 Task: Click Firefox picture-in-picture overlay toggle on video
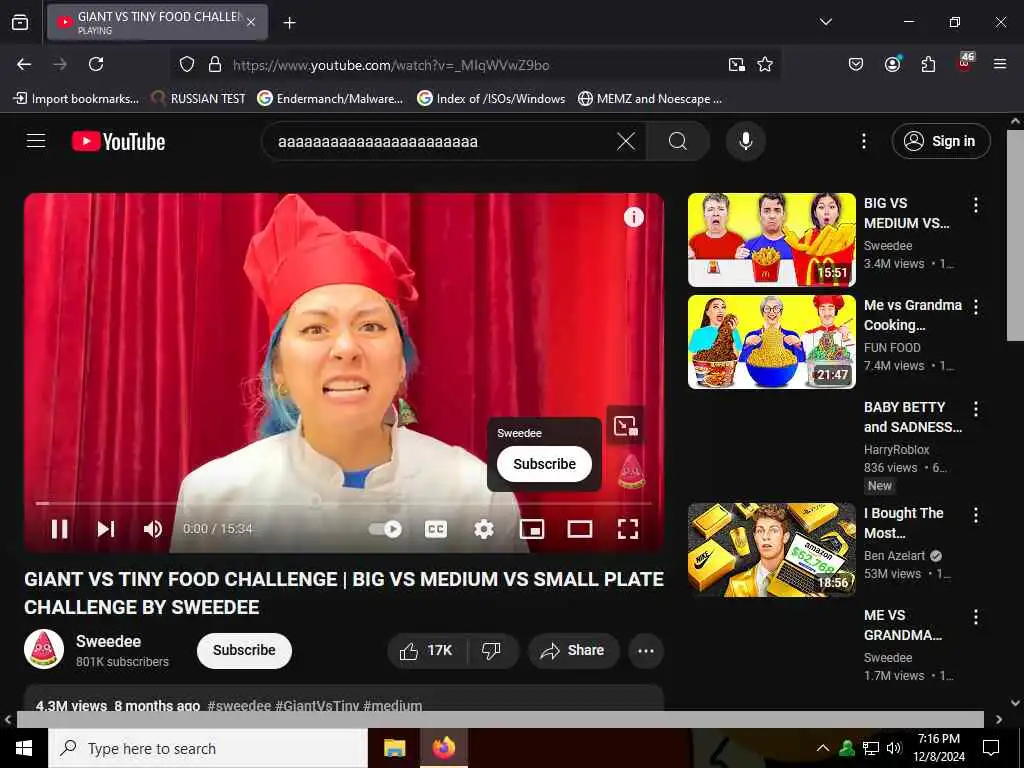point(626,426)
